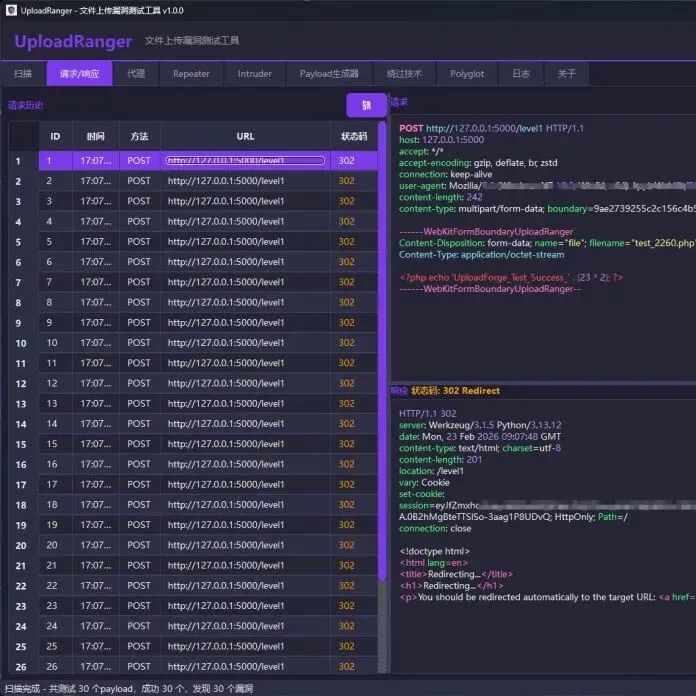The image size is (696, 696).
Task: Select the 请求/响应 tab
Action: click(x=79, y=74)
